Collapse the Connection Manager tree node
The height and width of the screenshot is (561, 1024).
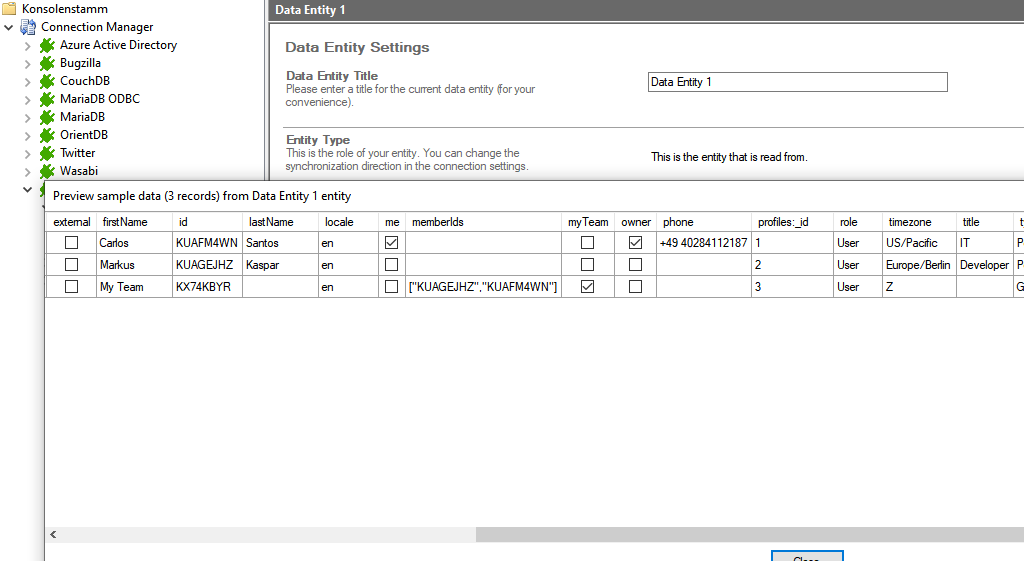[x=9, y=27]
